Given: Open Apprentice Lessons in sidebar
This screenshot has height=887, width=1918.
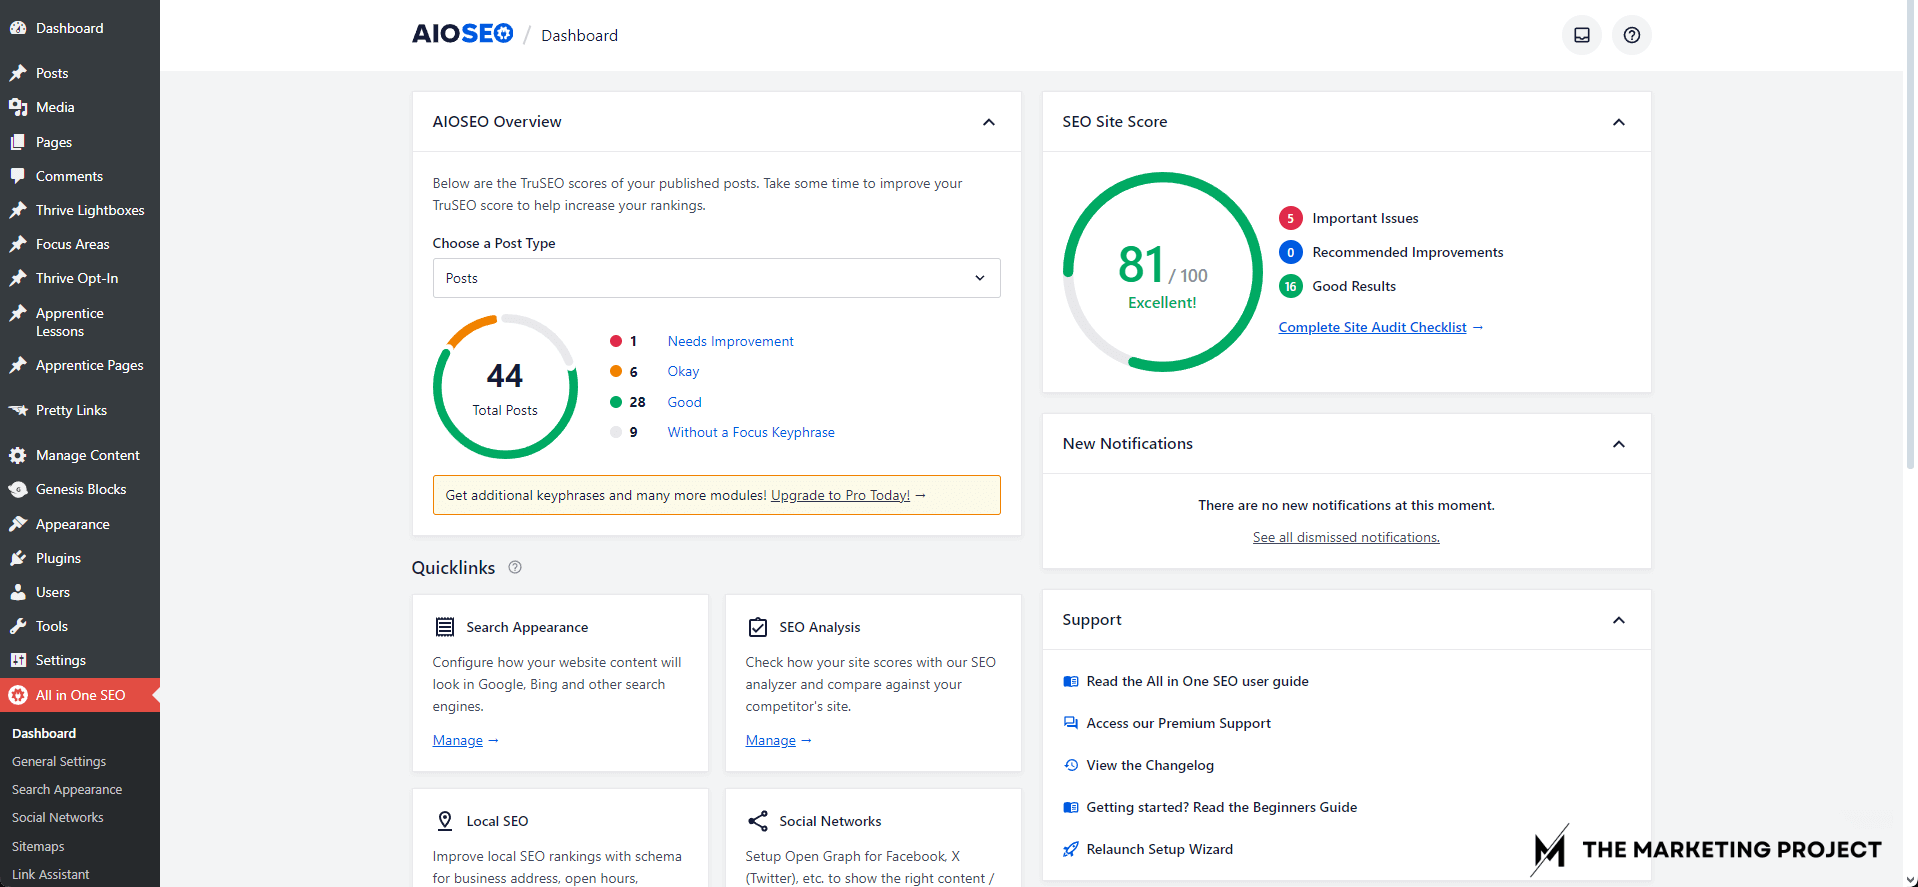Looking at the screenshot, I should coord(80,322).
